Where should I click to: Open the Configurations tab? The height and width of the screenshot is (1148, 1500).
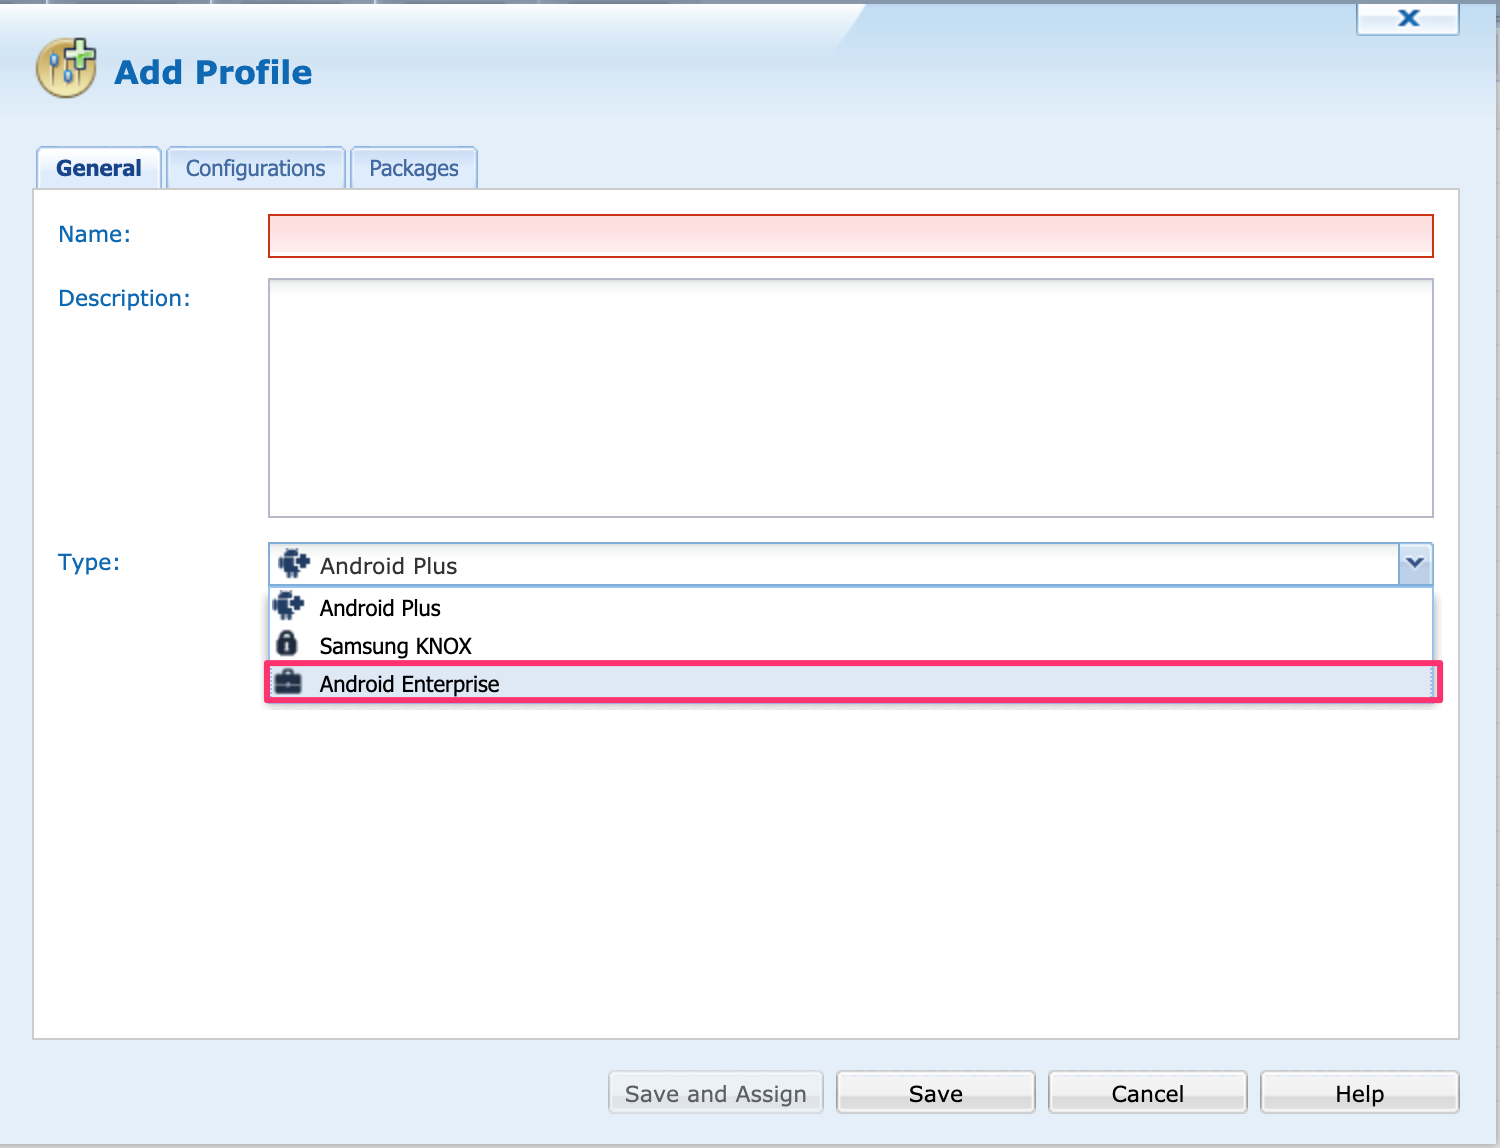255,168
